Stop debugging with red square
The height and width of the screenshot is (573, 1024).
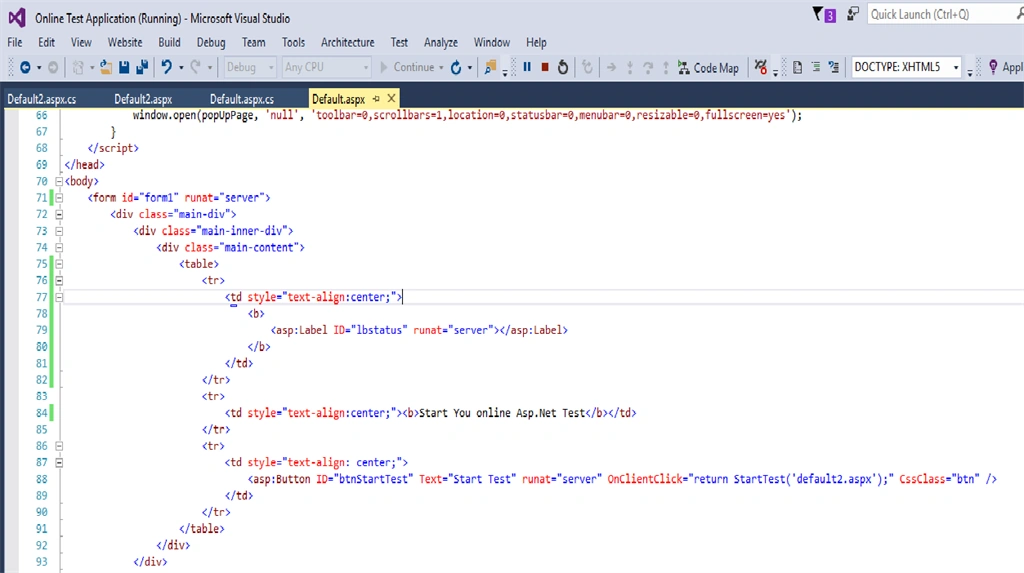(x=545, y=67)
